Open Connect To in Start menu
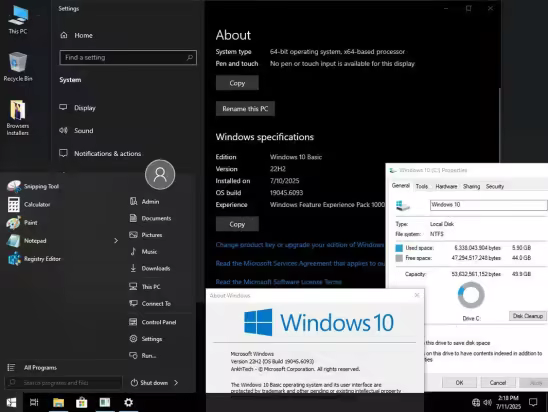This screenshot has height=412, width=548. [150, 304]
